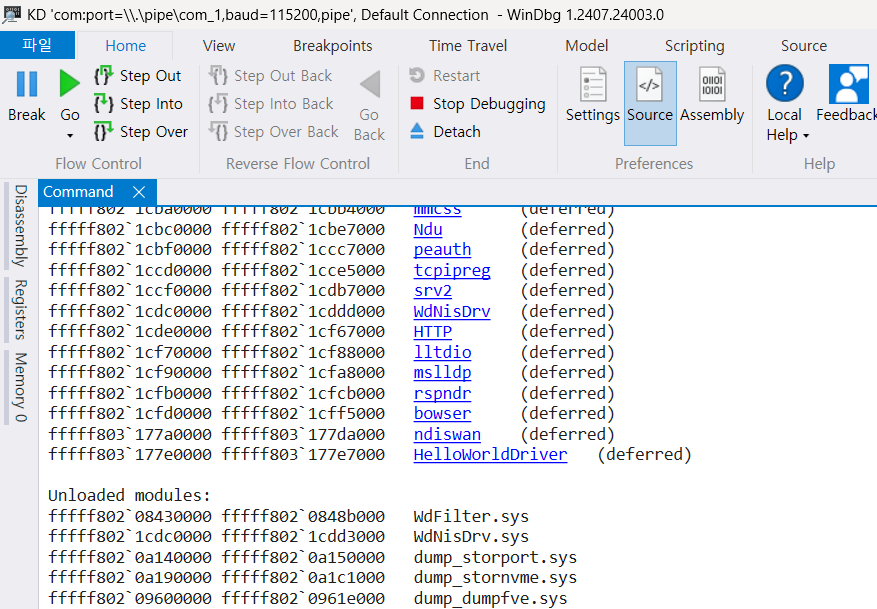
Task: Switch to the View ribbon tab
Action: [219, 45]
